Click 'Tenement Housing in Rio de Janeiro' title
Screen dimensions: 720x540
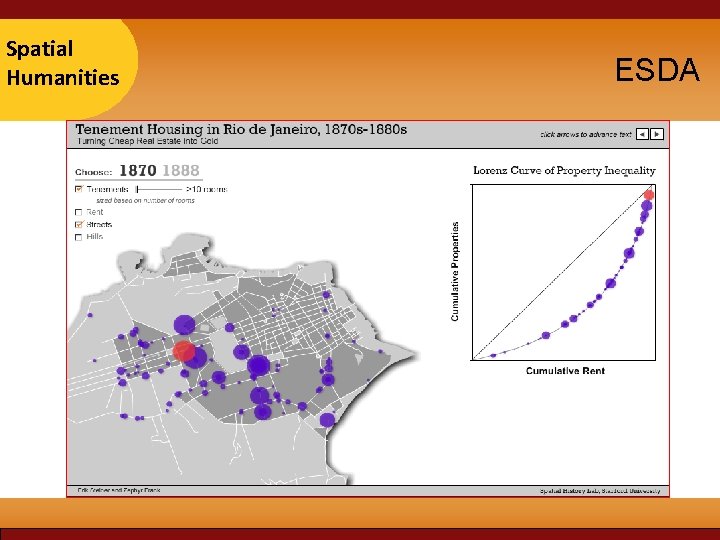241,129
